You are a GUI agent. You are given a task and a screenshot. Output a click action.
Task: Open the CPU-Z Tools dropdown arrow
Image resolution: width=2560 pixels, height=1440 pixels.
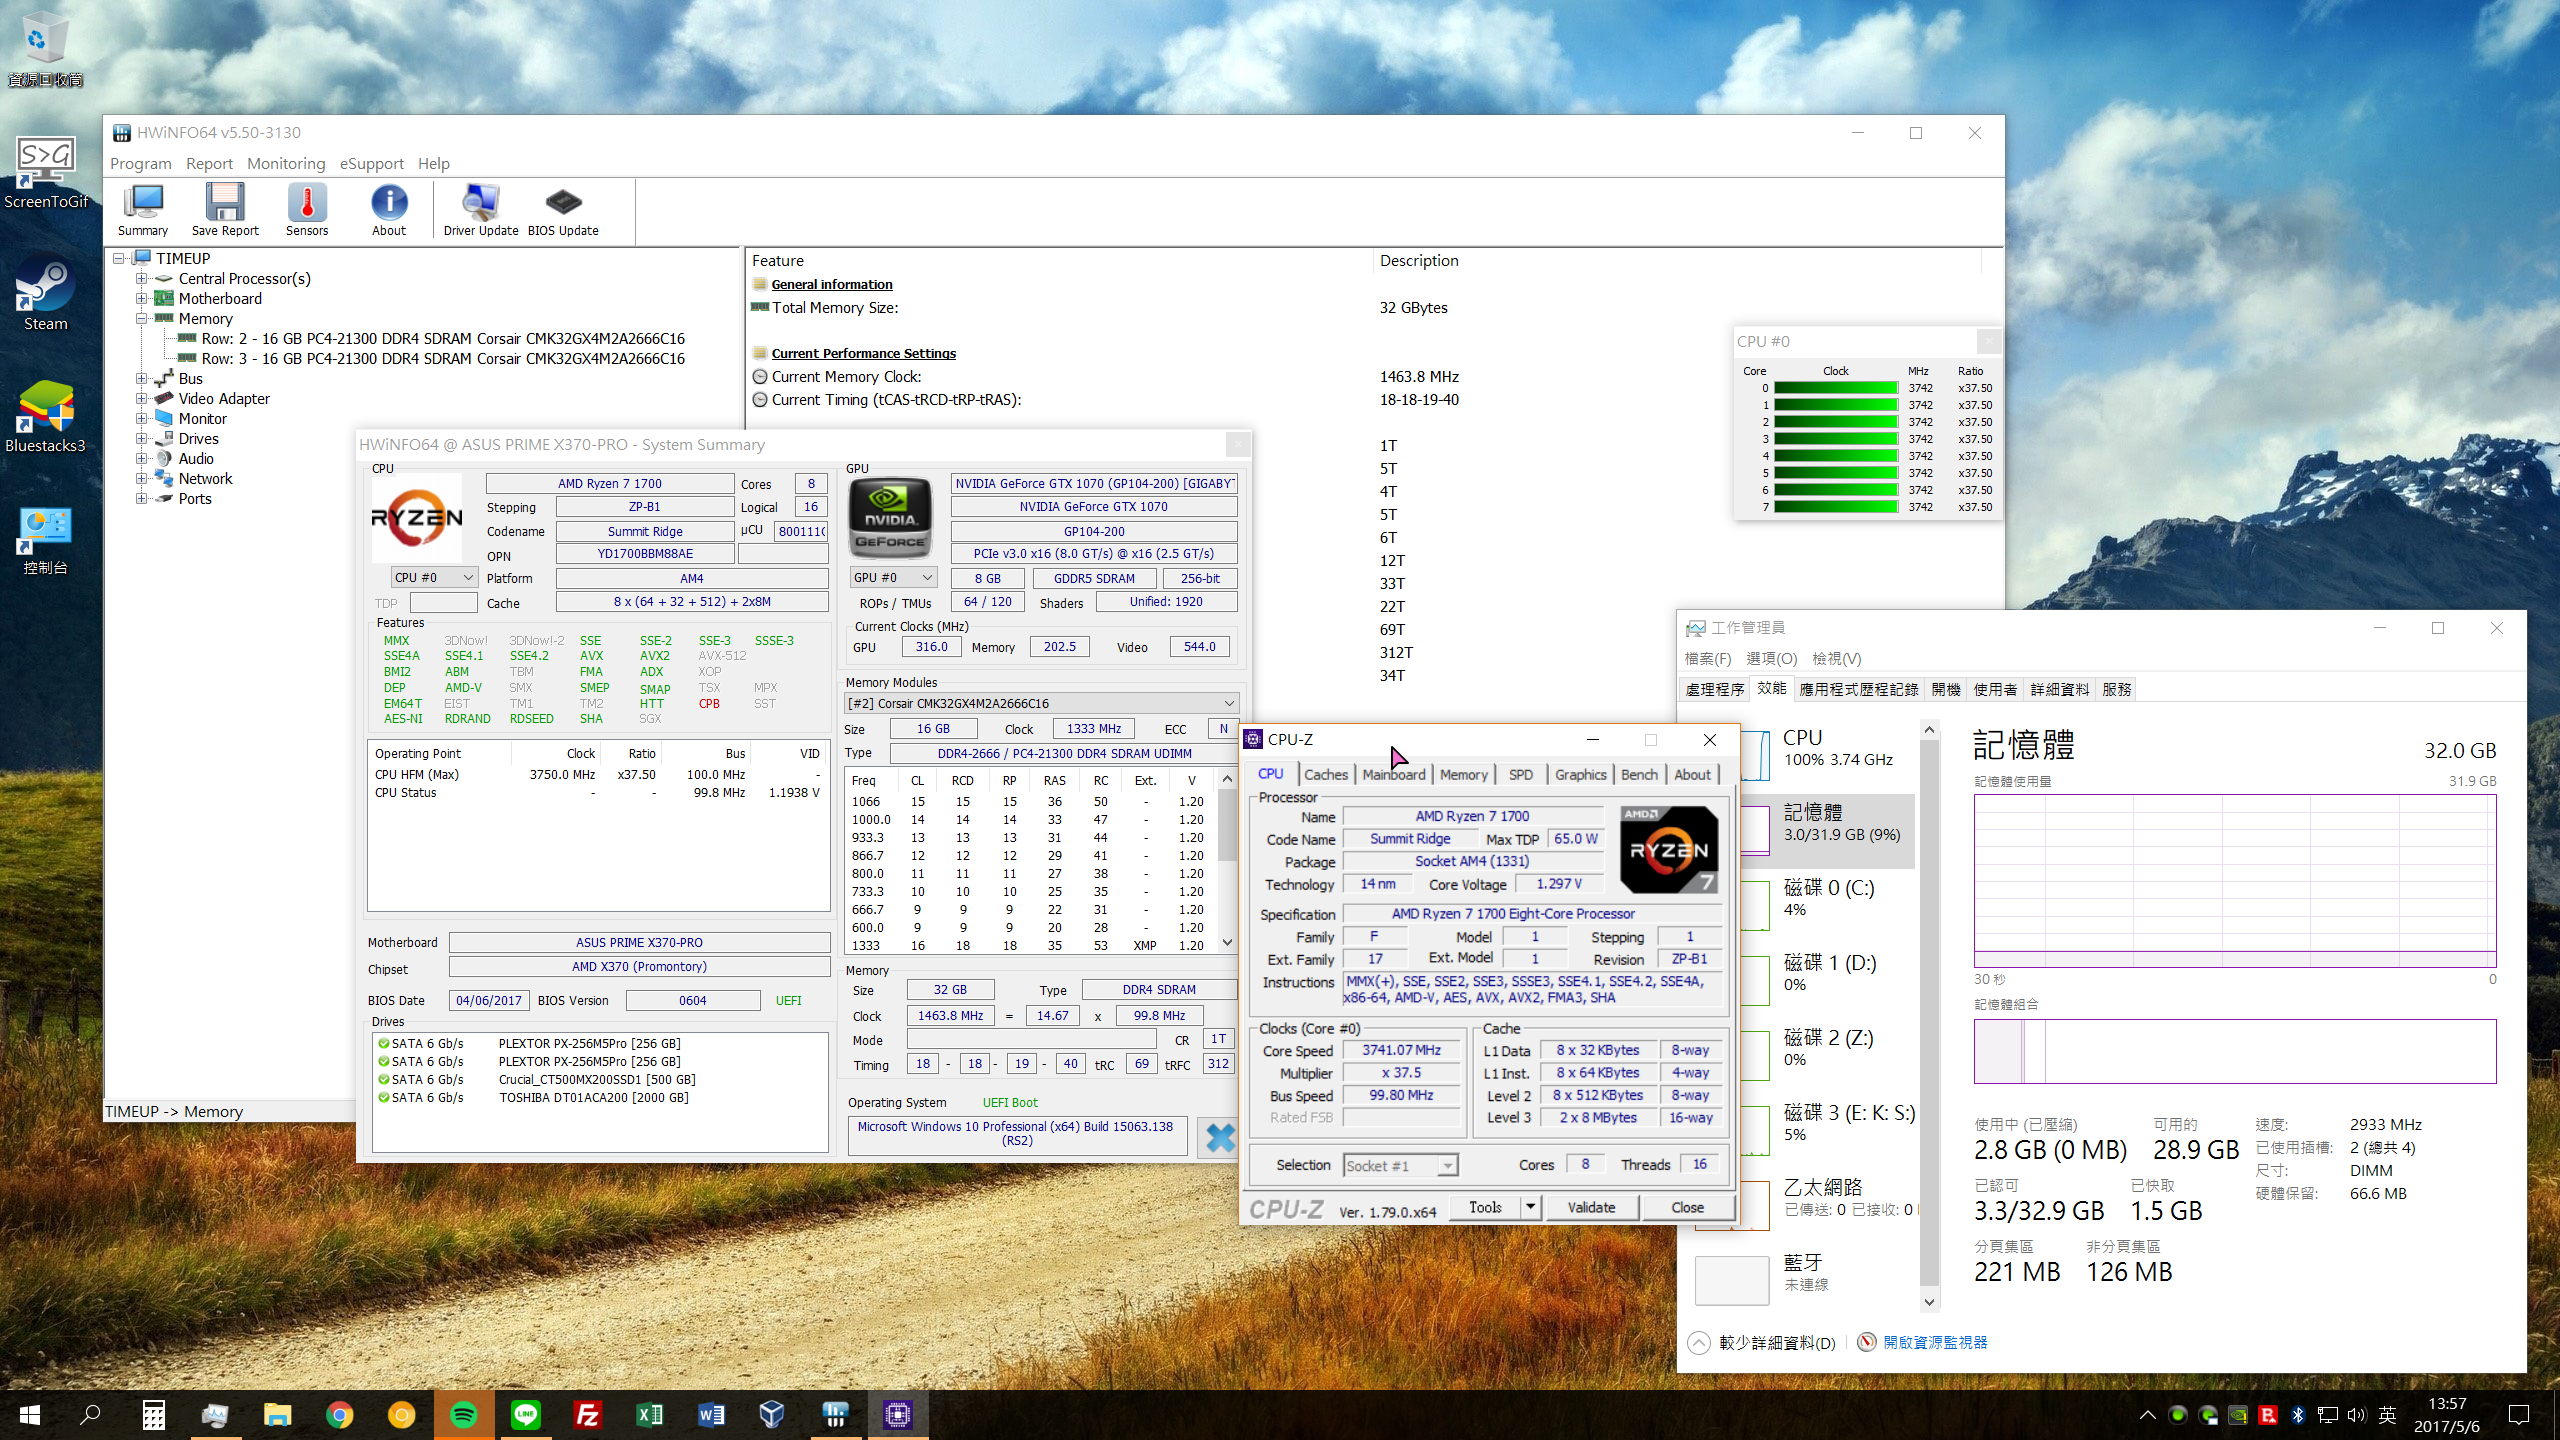(x=1530, y=1207)
